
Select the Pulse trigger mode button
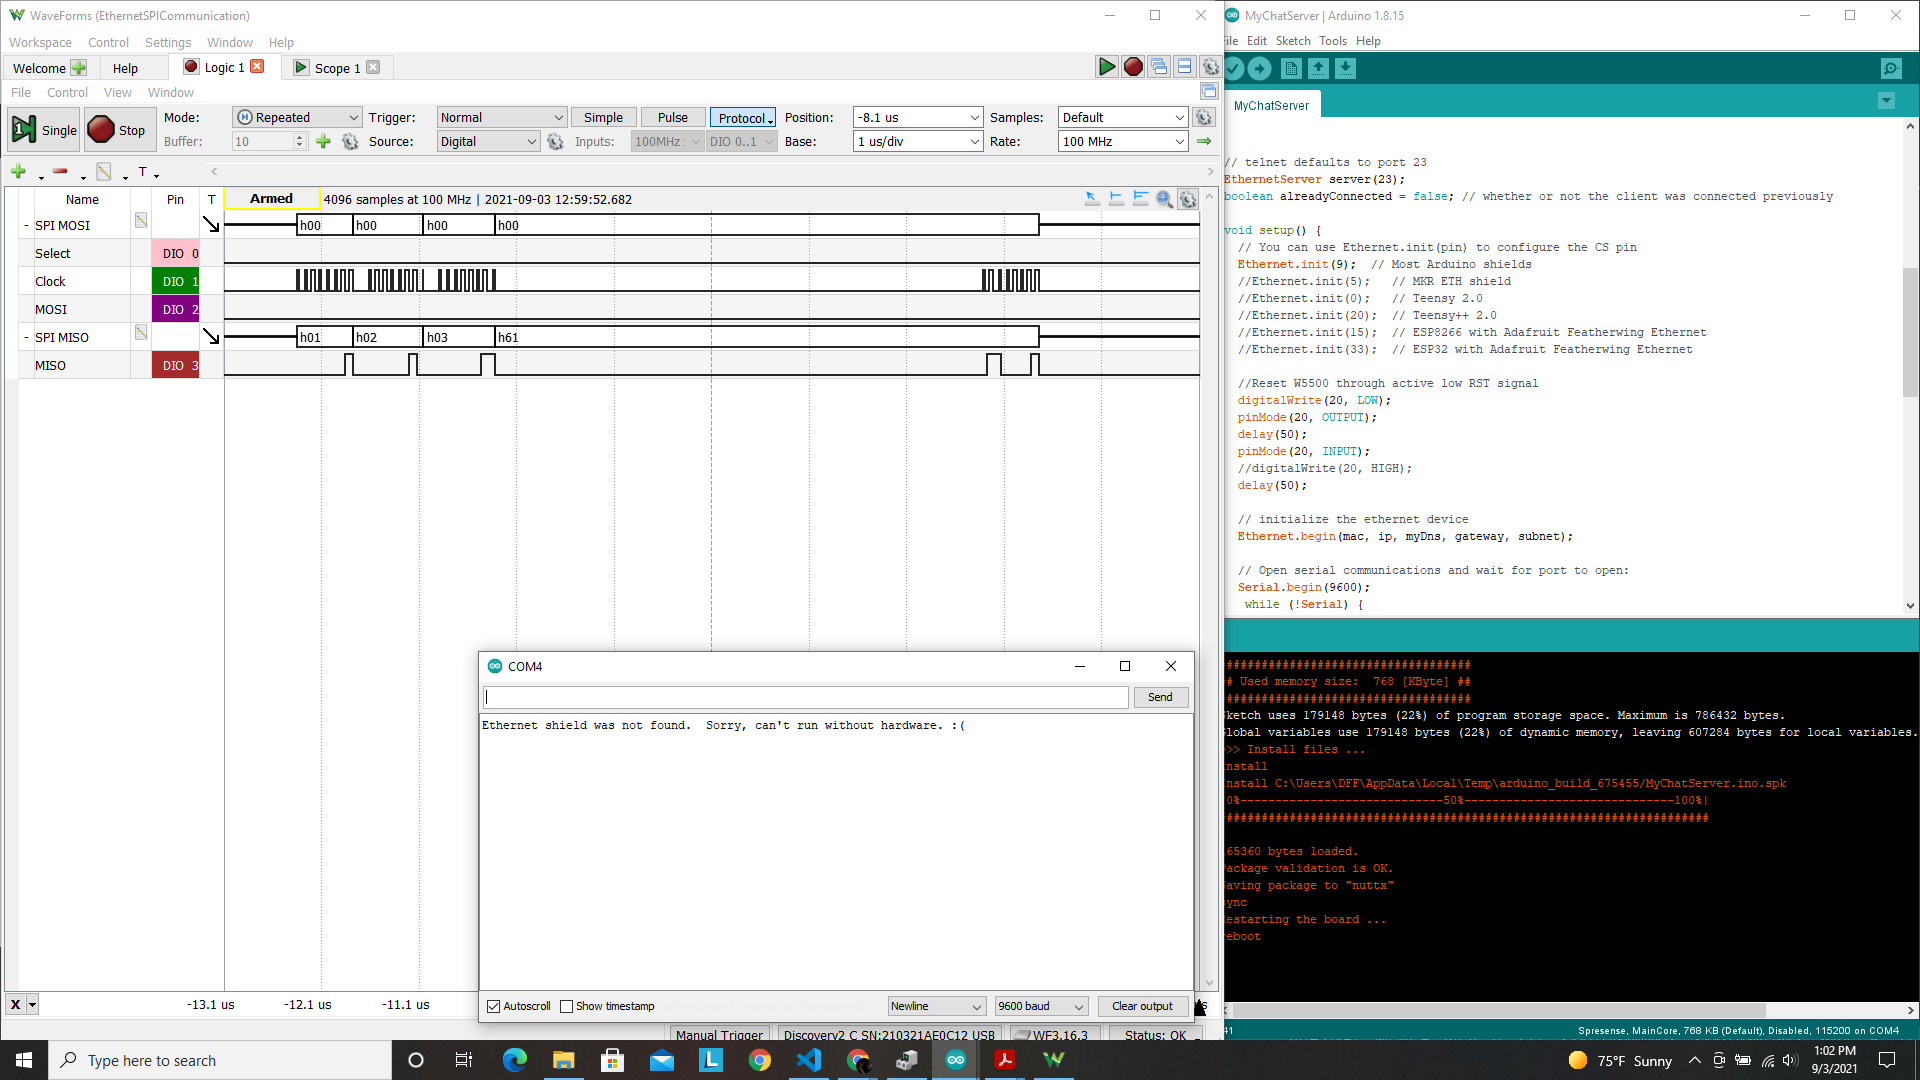coord(673,117)
